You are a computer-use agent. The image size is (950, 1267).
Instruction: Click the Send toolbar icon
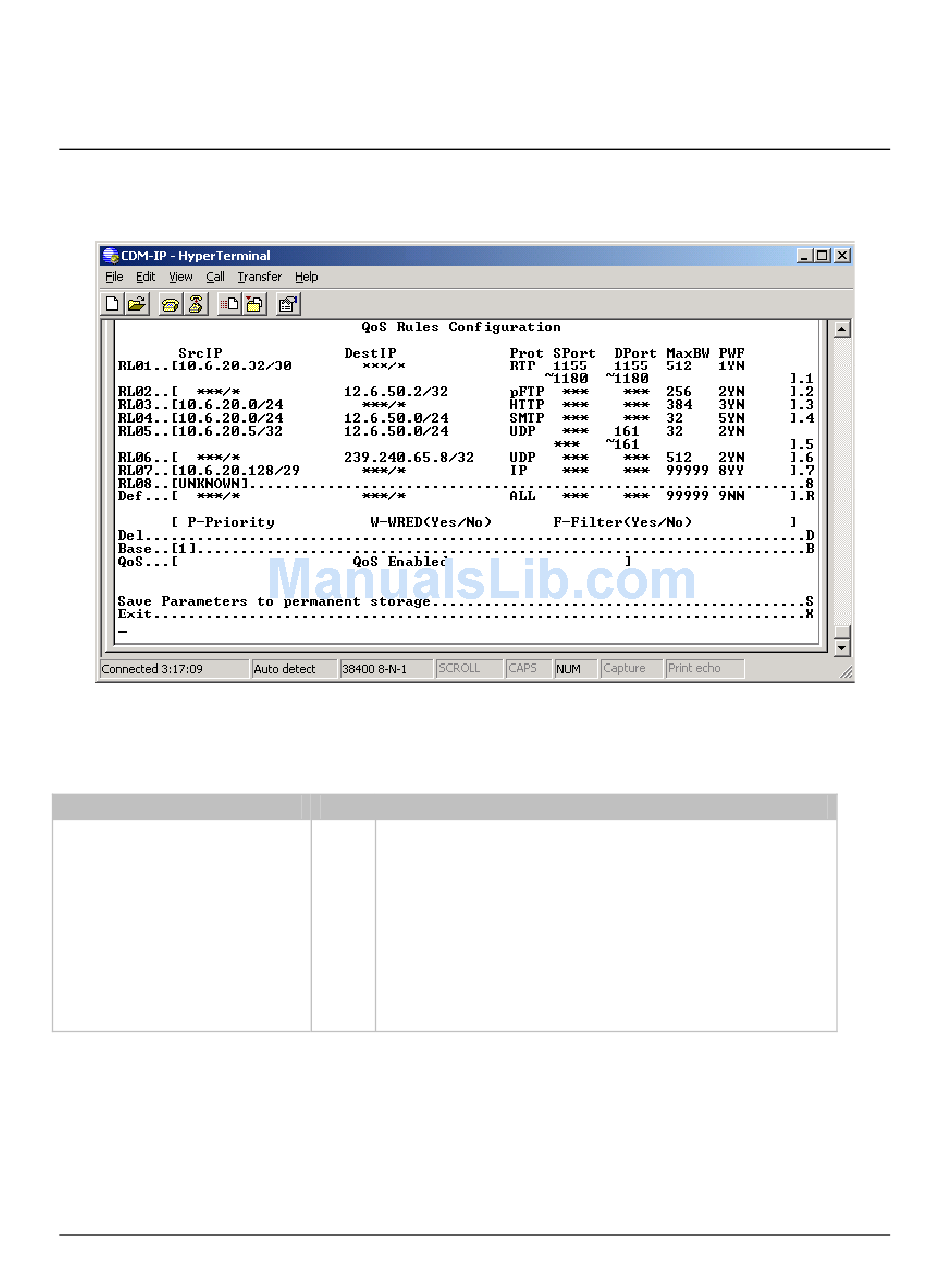(229, 304)
